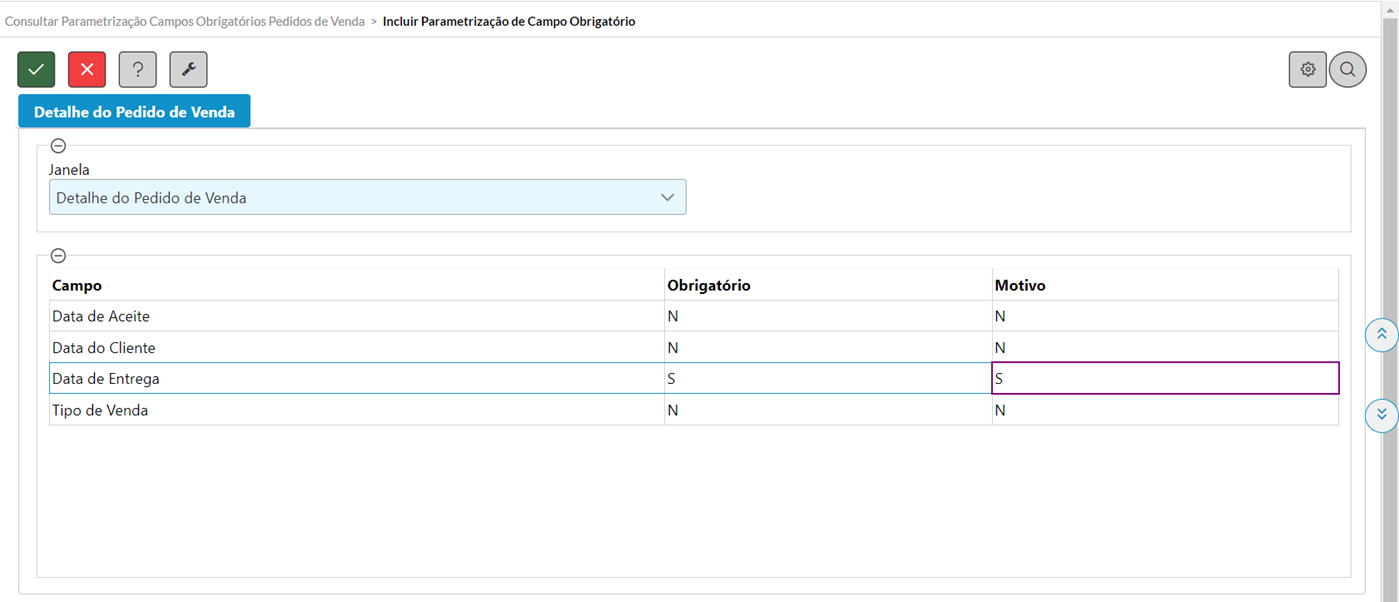Jump to top with double-up chevron
The image size is (1399, 602).
[1382, 334]
